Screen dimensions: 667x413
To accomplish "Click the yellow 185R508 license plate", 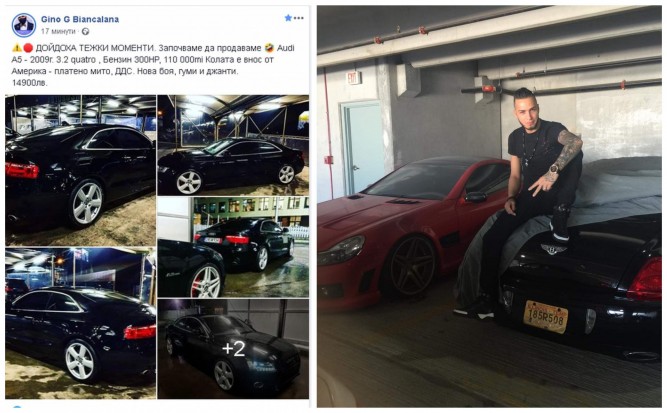I will coord(545,316).
